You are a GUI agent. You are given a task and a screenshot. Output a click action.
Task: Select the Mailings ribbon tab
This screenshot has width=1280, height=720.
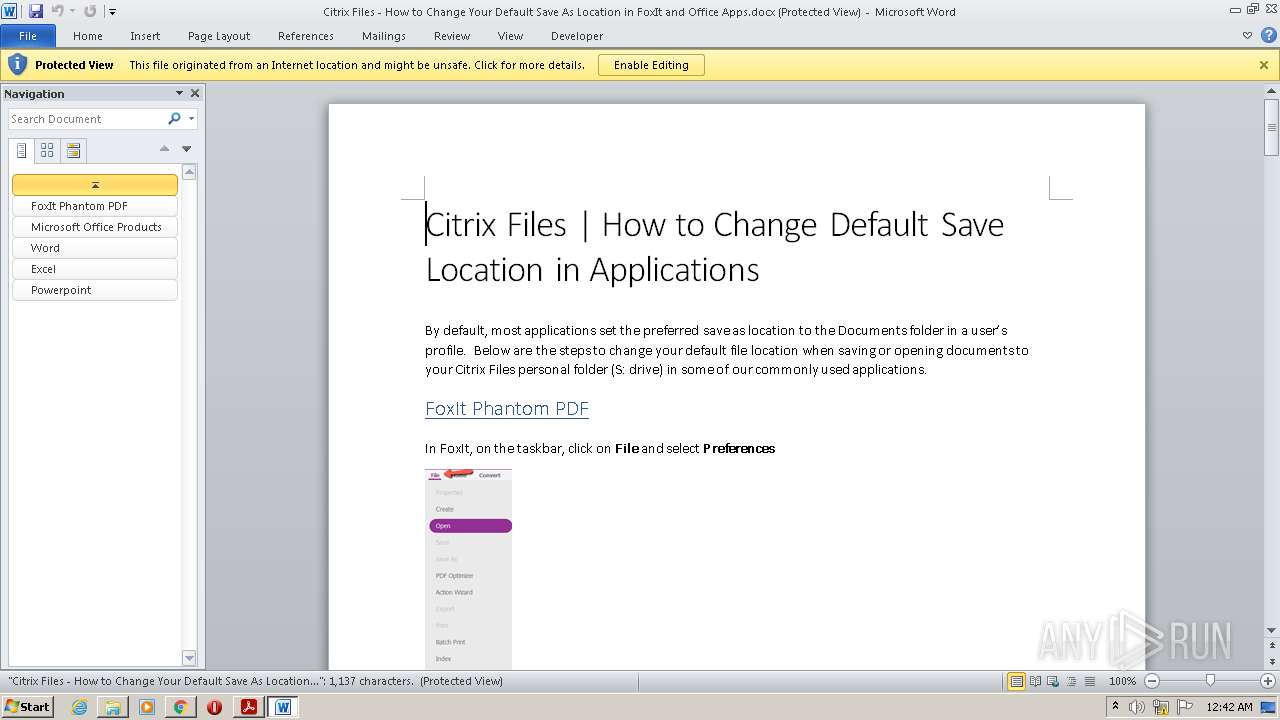(x=384, y=36)
